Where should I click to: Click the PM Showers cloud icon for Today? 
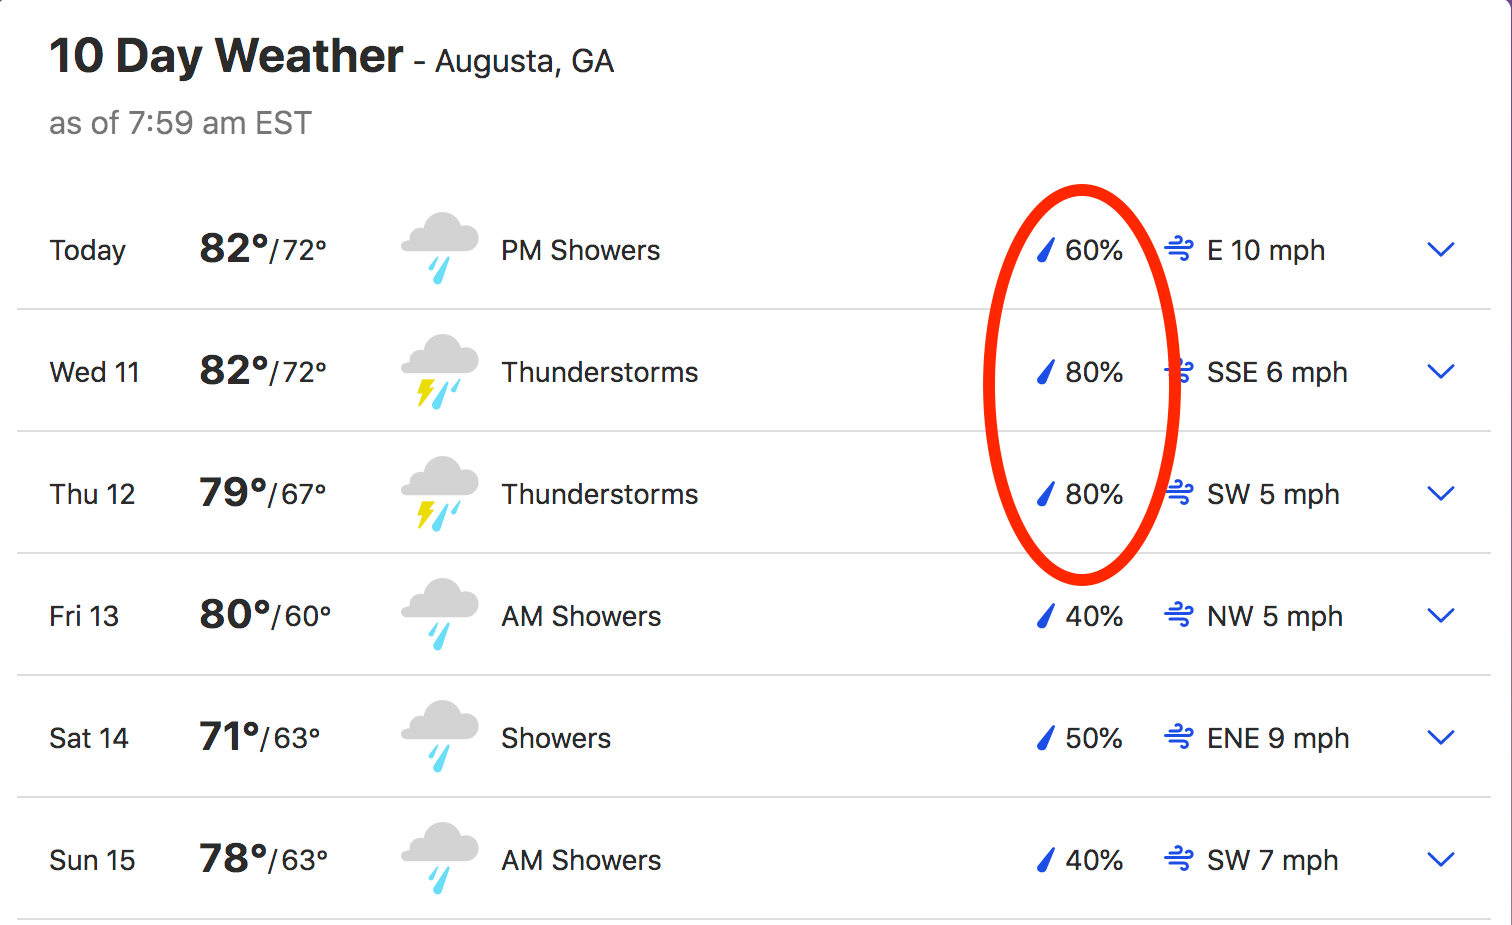(440, 248)
